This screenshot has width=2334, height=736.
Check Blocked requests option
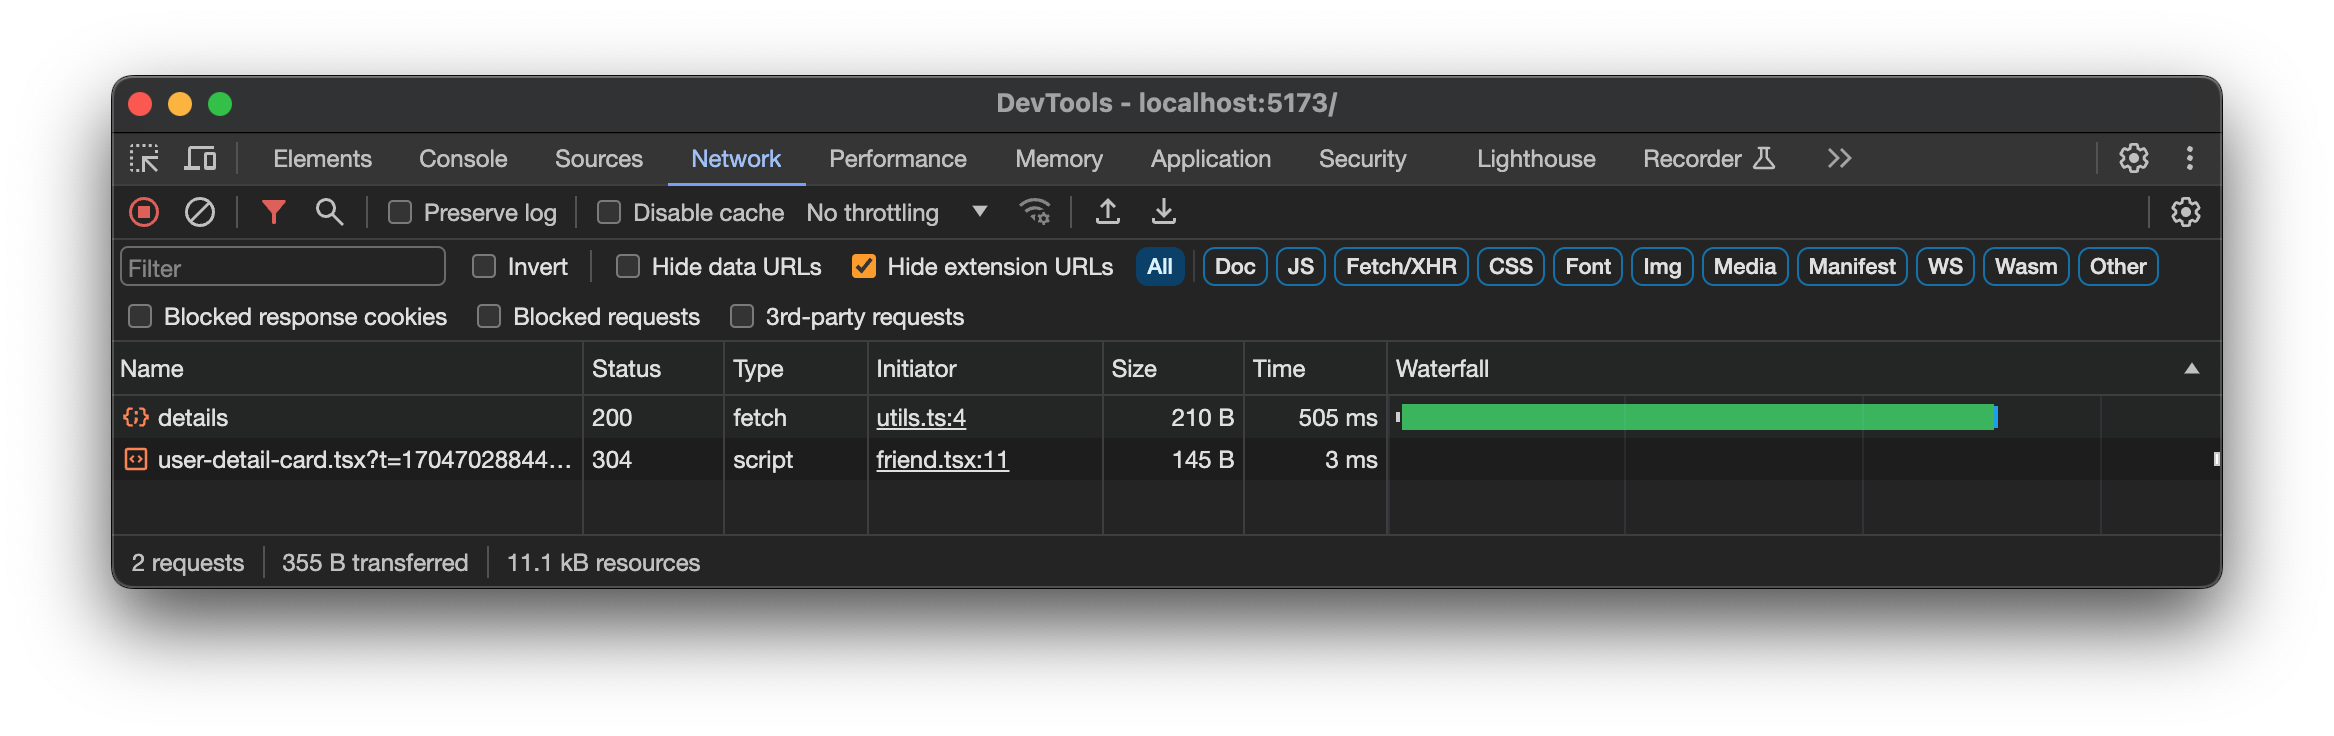coord(489,316)
